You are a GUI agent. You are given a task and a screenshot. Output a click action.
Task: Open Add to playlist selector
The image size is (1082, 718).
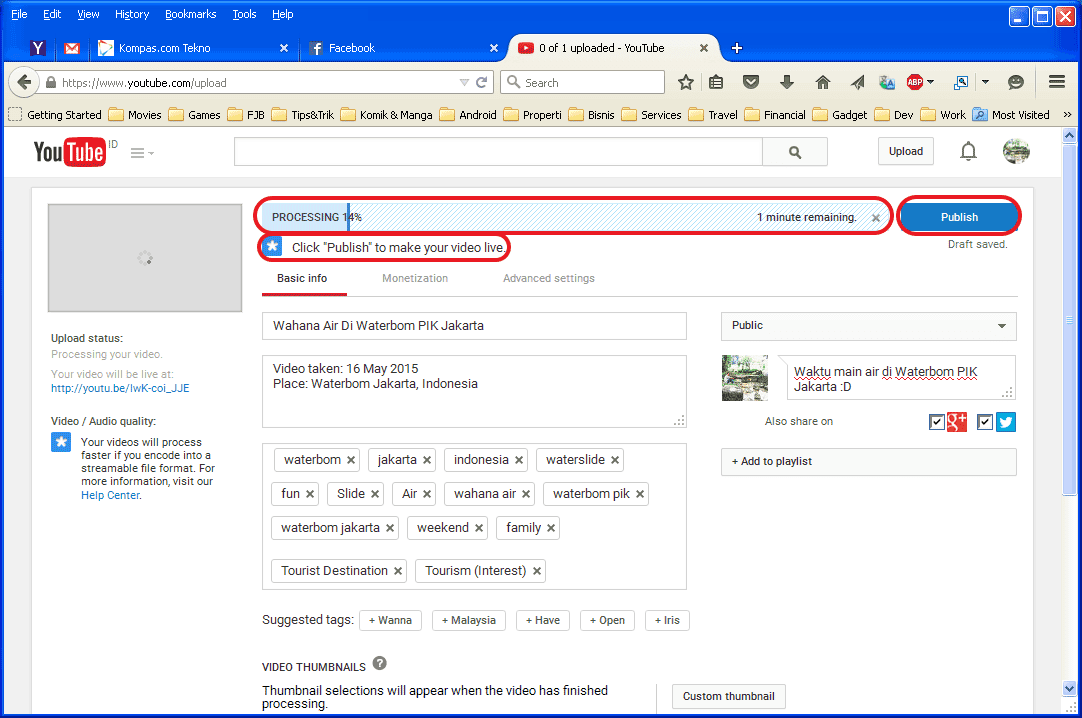[x=869, y=461]
